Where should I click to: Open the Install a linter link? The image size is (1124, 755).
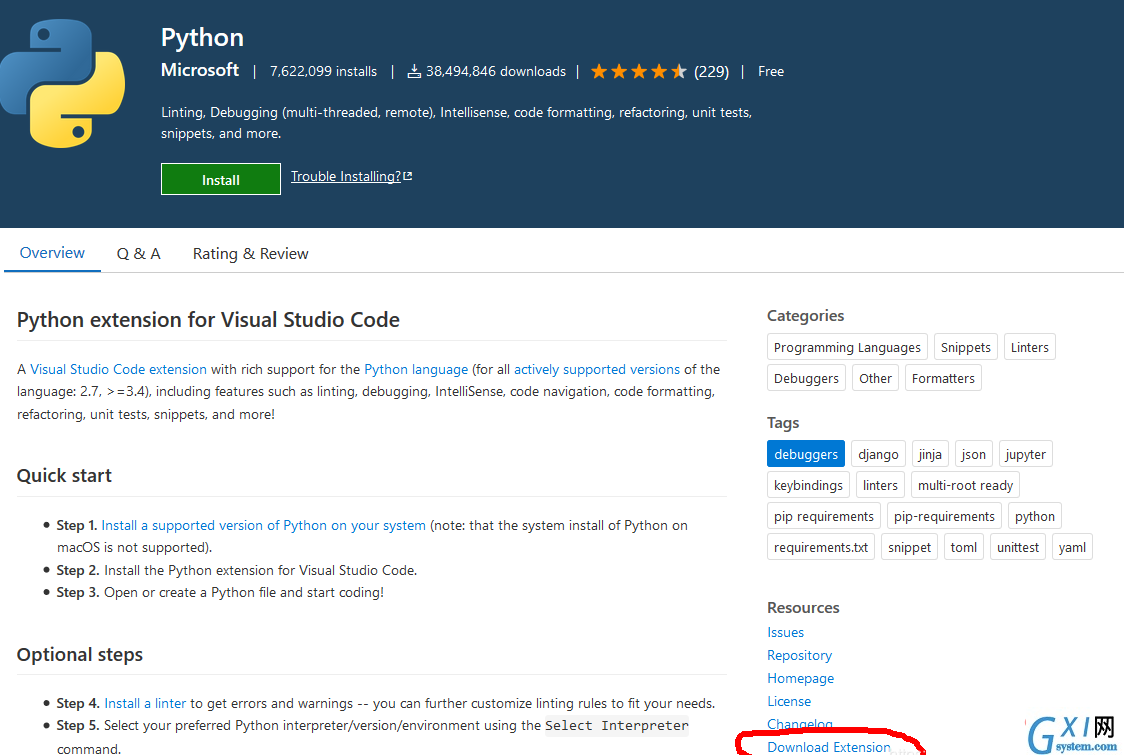pyautogui.click(x=145, y=703)
